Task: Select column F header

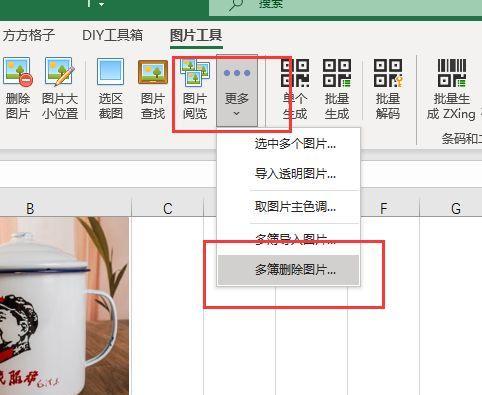Action: click(383, 209)
